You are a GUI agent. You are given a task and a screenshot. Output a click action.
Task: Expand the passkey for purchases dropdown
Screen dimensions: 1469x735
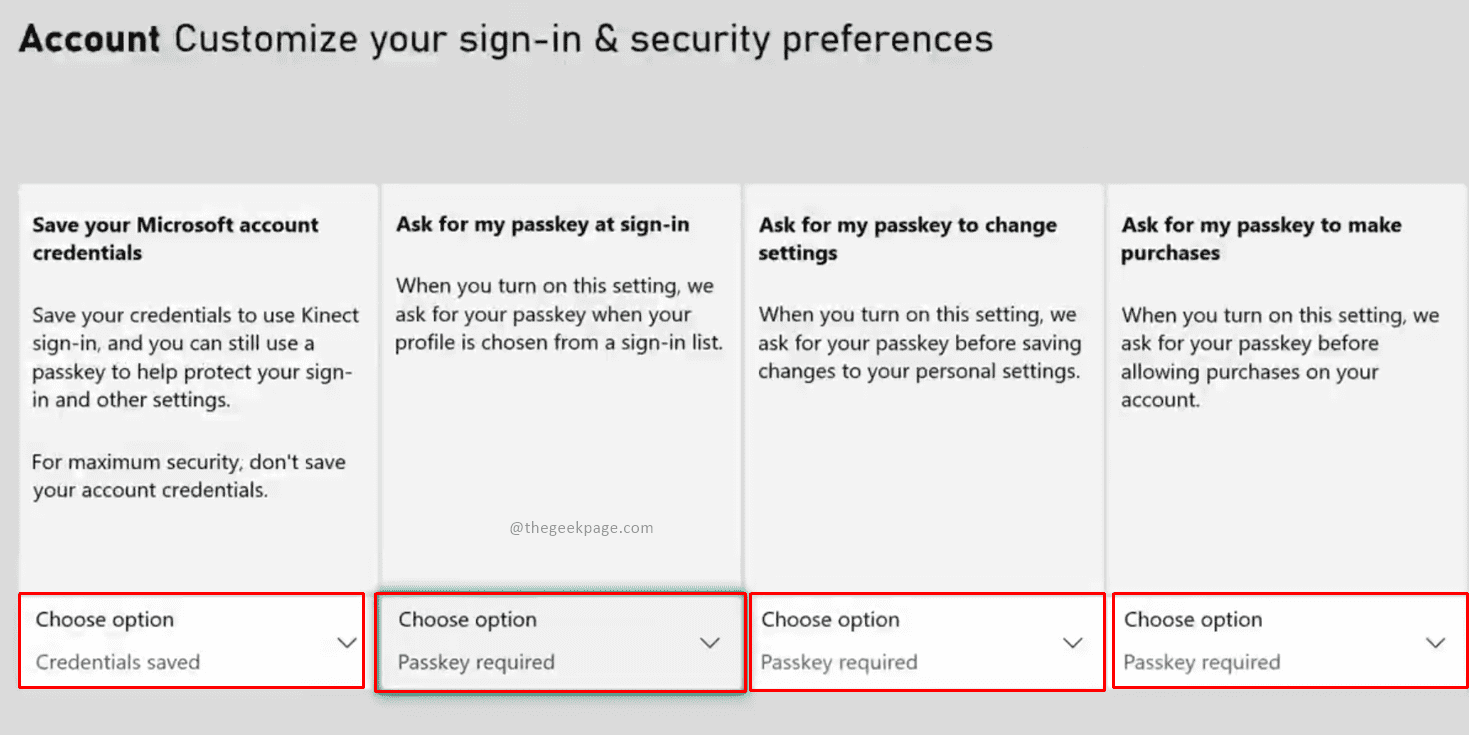(x=1437, y=643)
